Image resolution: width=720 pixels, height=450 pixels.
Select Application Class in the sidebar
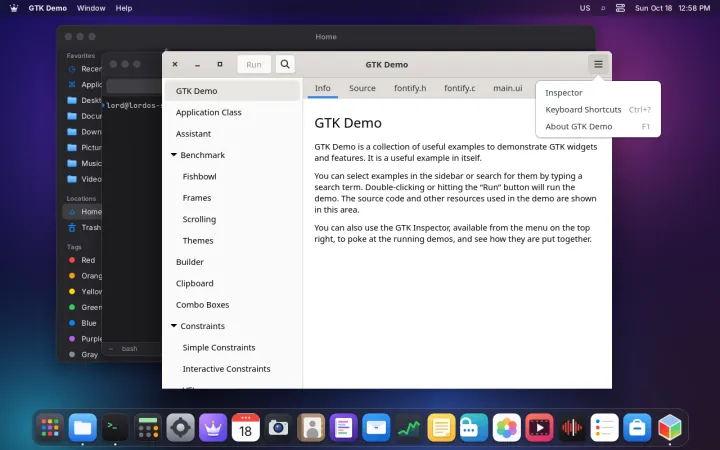pos(232,112)
